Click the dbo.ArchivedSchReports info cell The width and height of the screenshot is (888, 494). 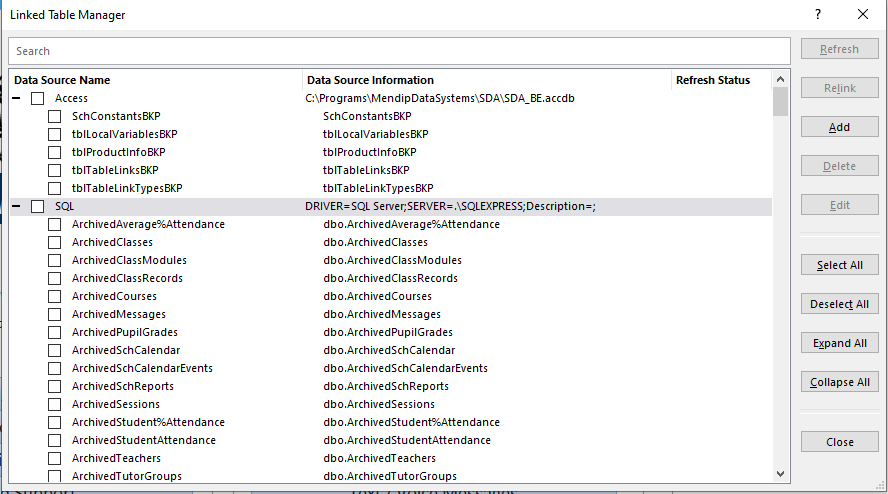pos(386,386)
